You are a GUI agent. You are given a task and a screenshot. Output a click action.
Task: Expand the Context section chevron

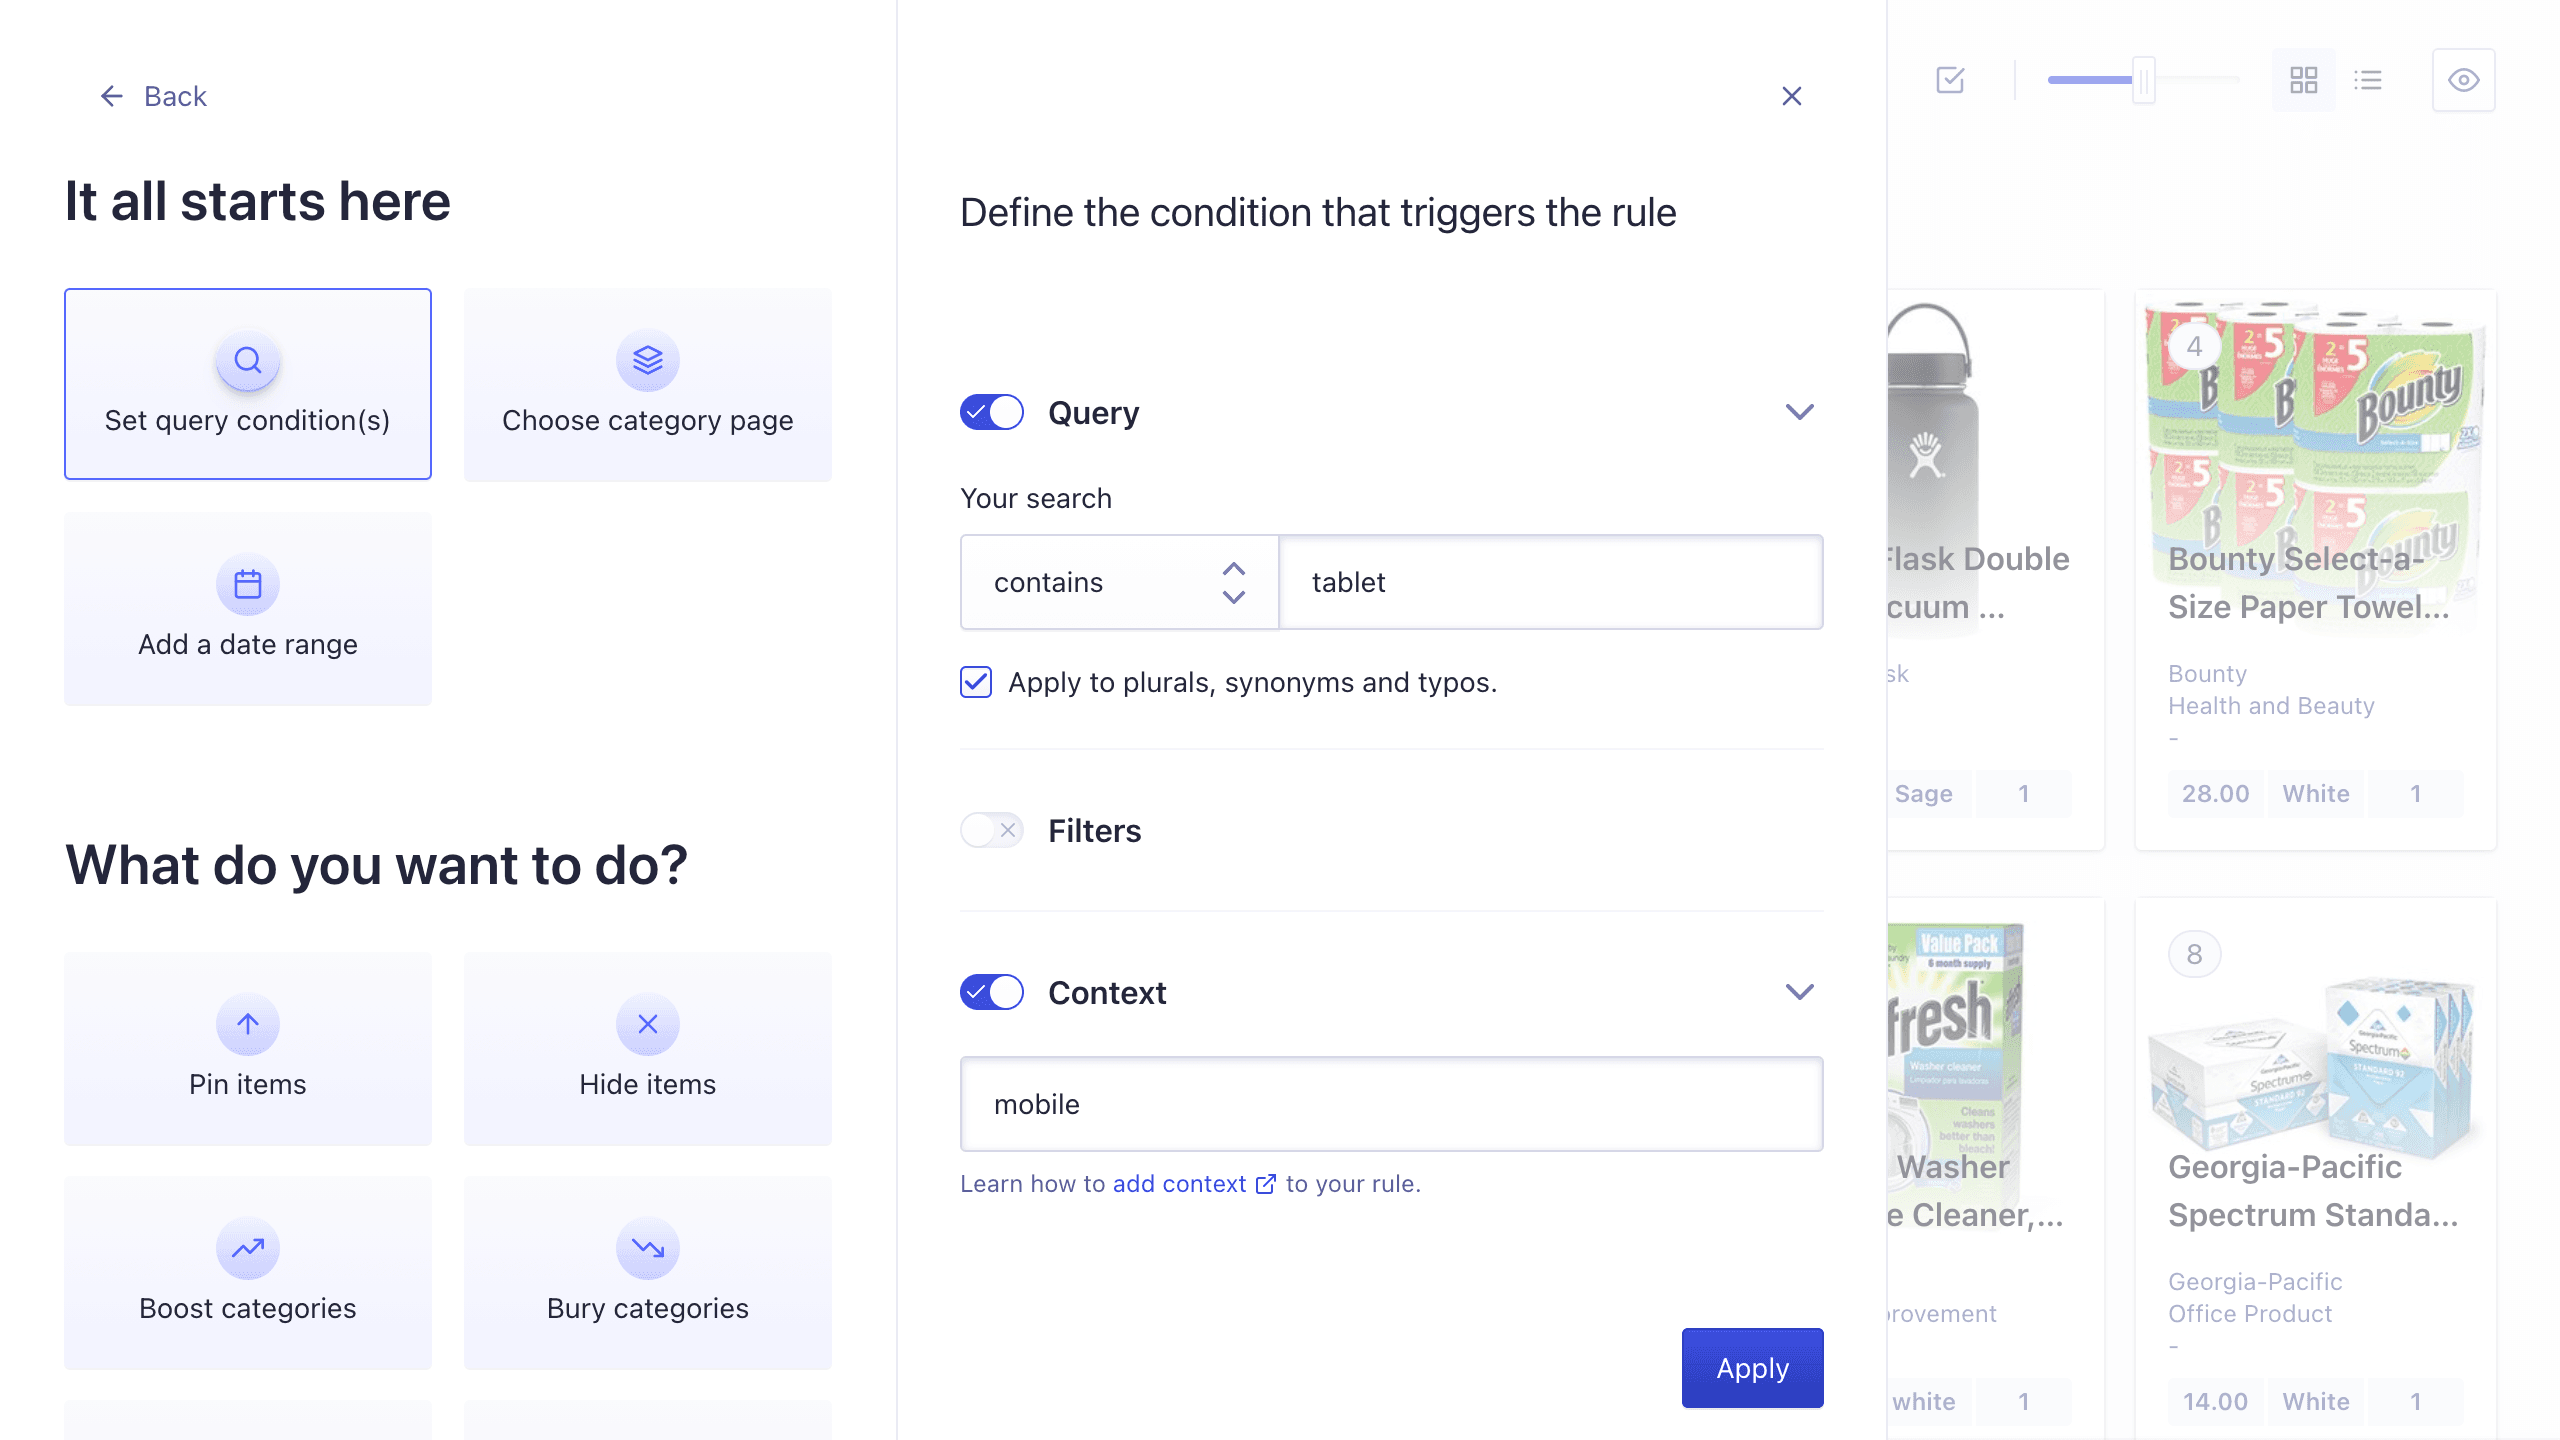[1799, 992]
